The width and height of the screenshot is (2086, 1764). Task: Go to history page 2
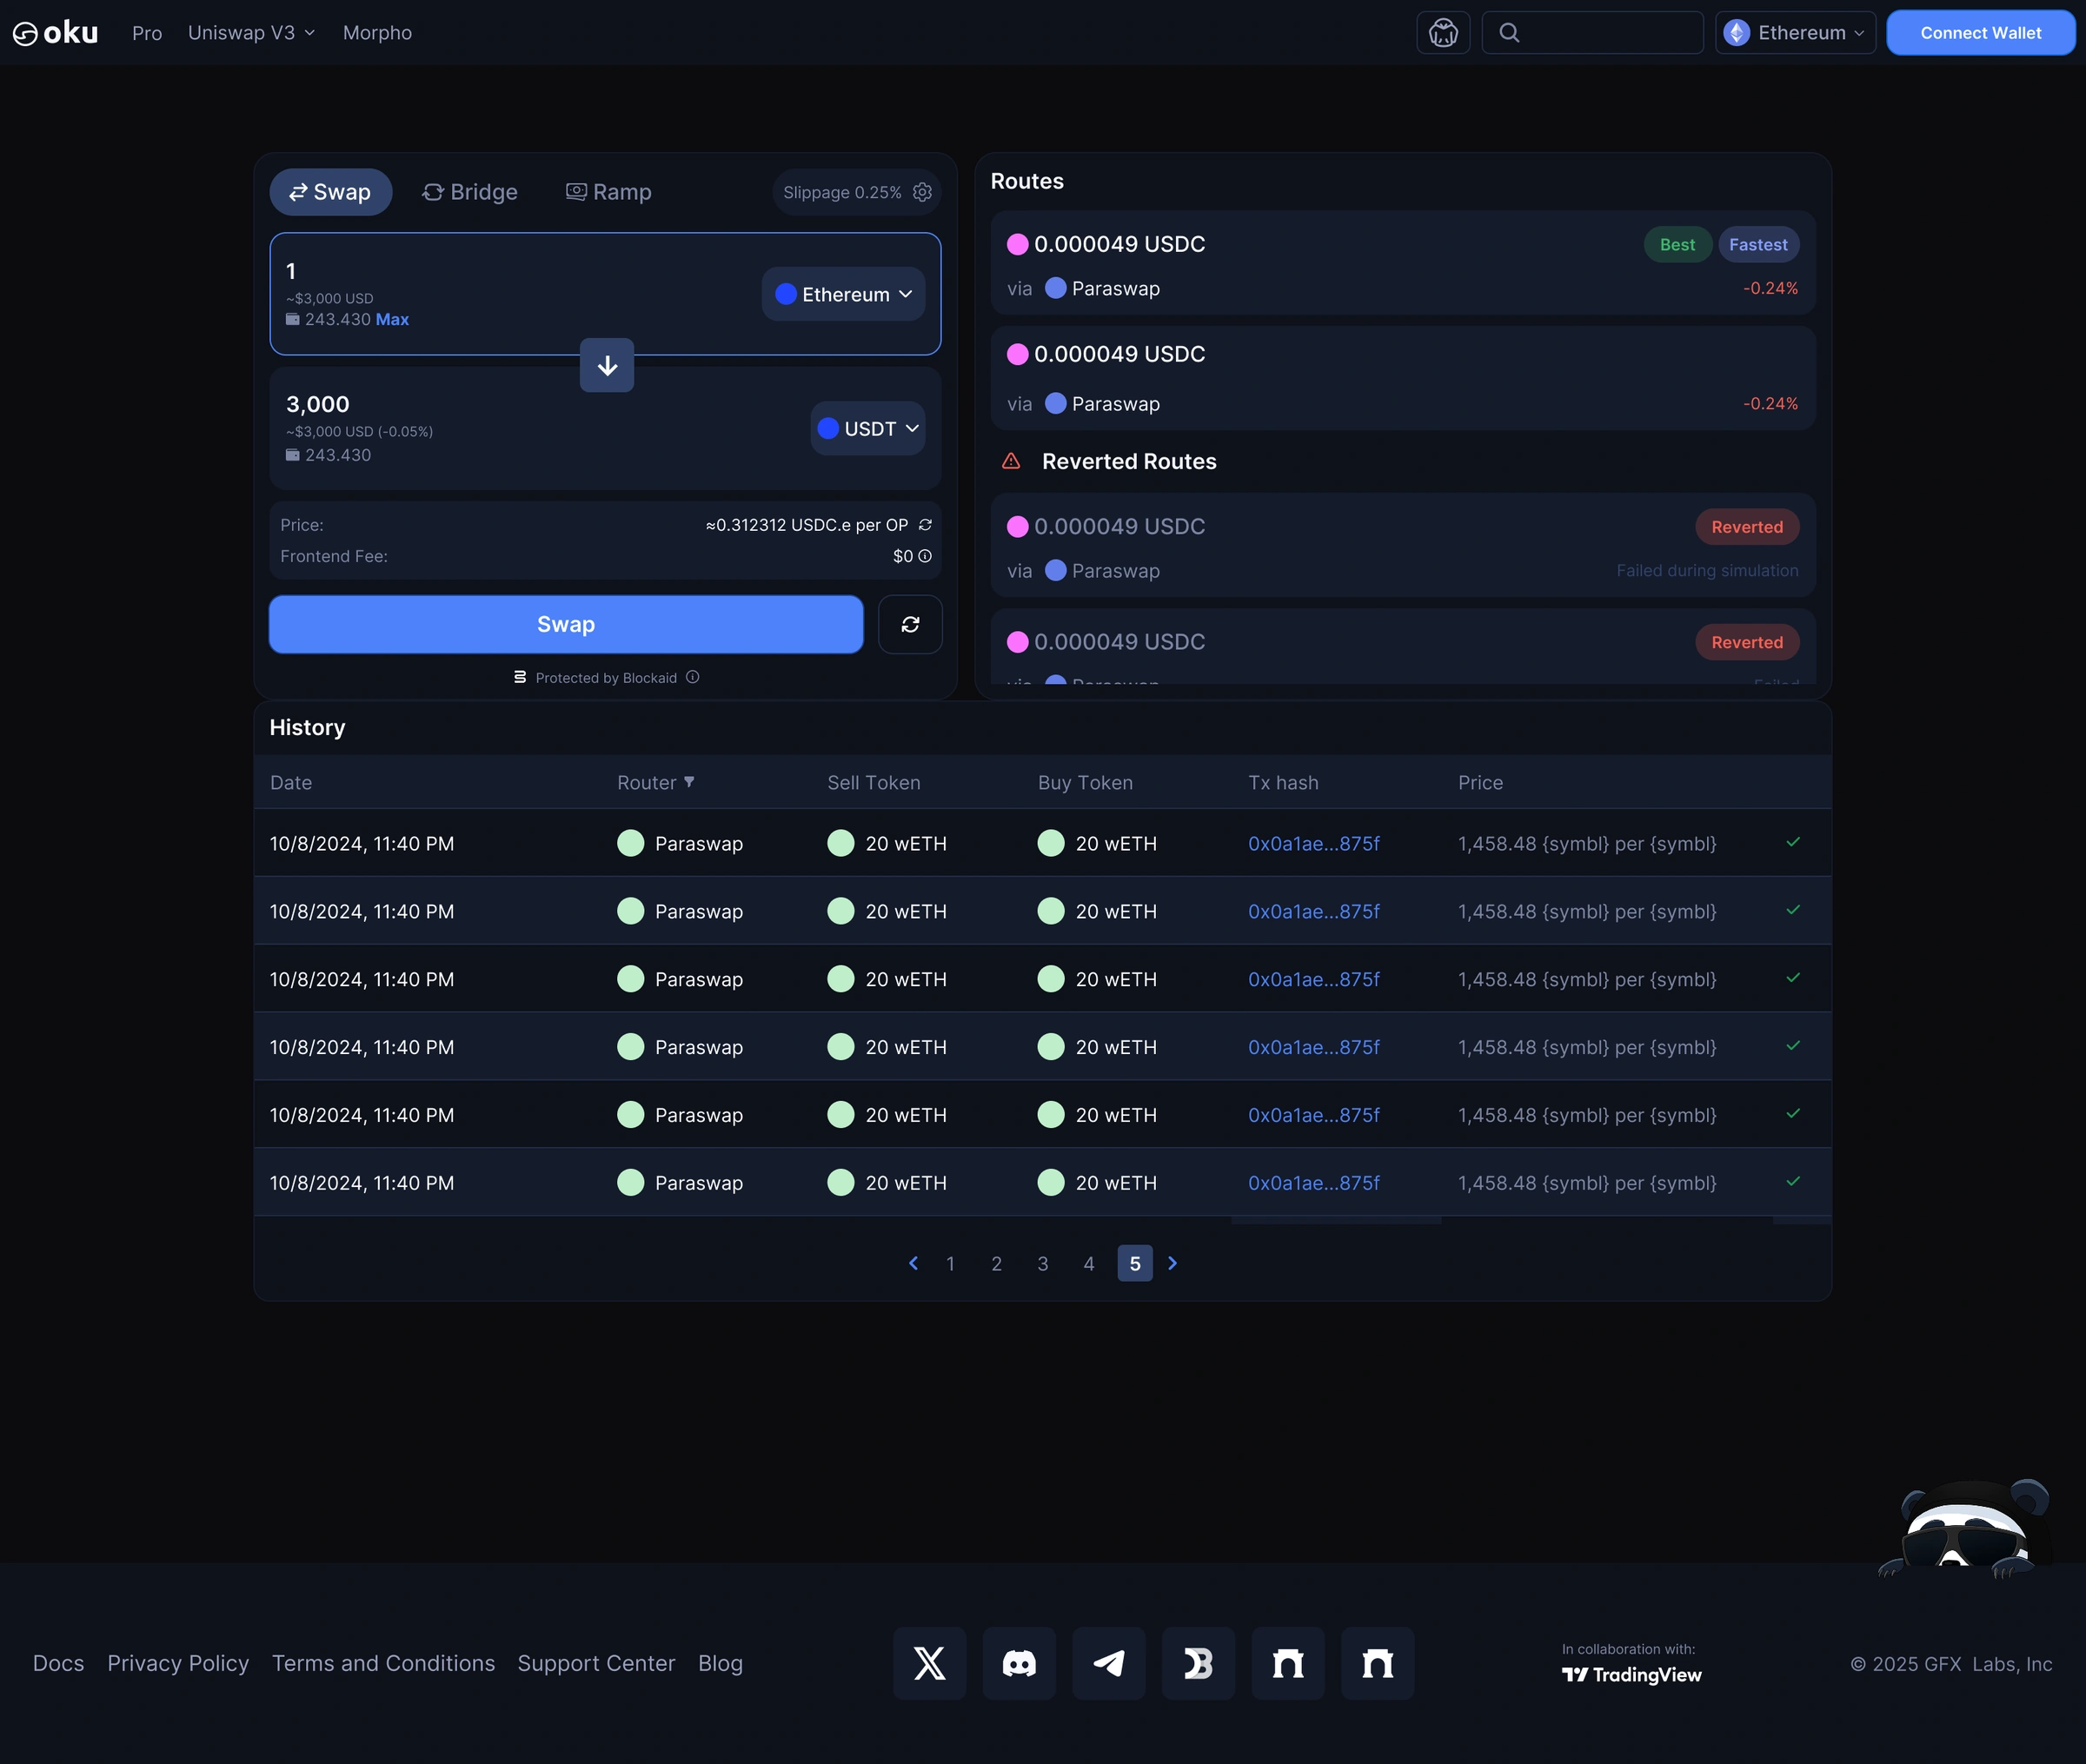996,1263
